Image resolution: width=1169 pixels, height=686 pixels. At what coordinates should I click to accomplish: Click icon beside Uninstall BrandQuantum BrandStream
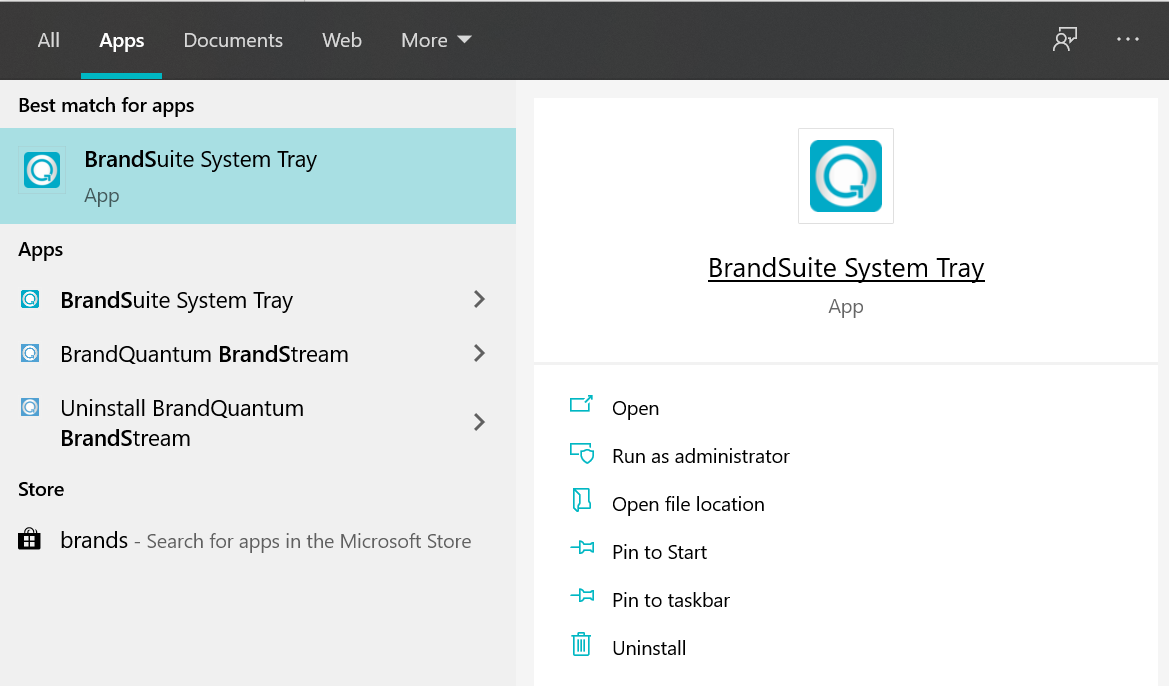30,407
